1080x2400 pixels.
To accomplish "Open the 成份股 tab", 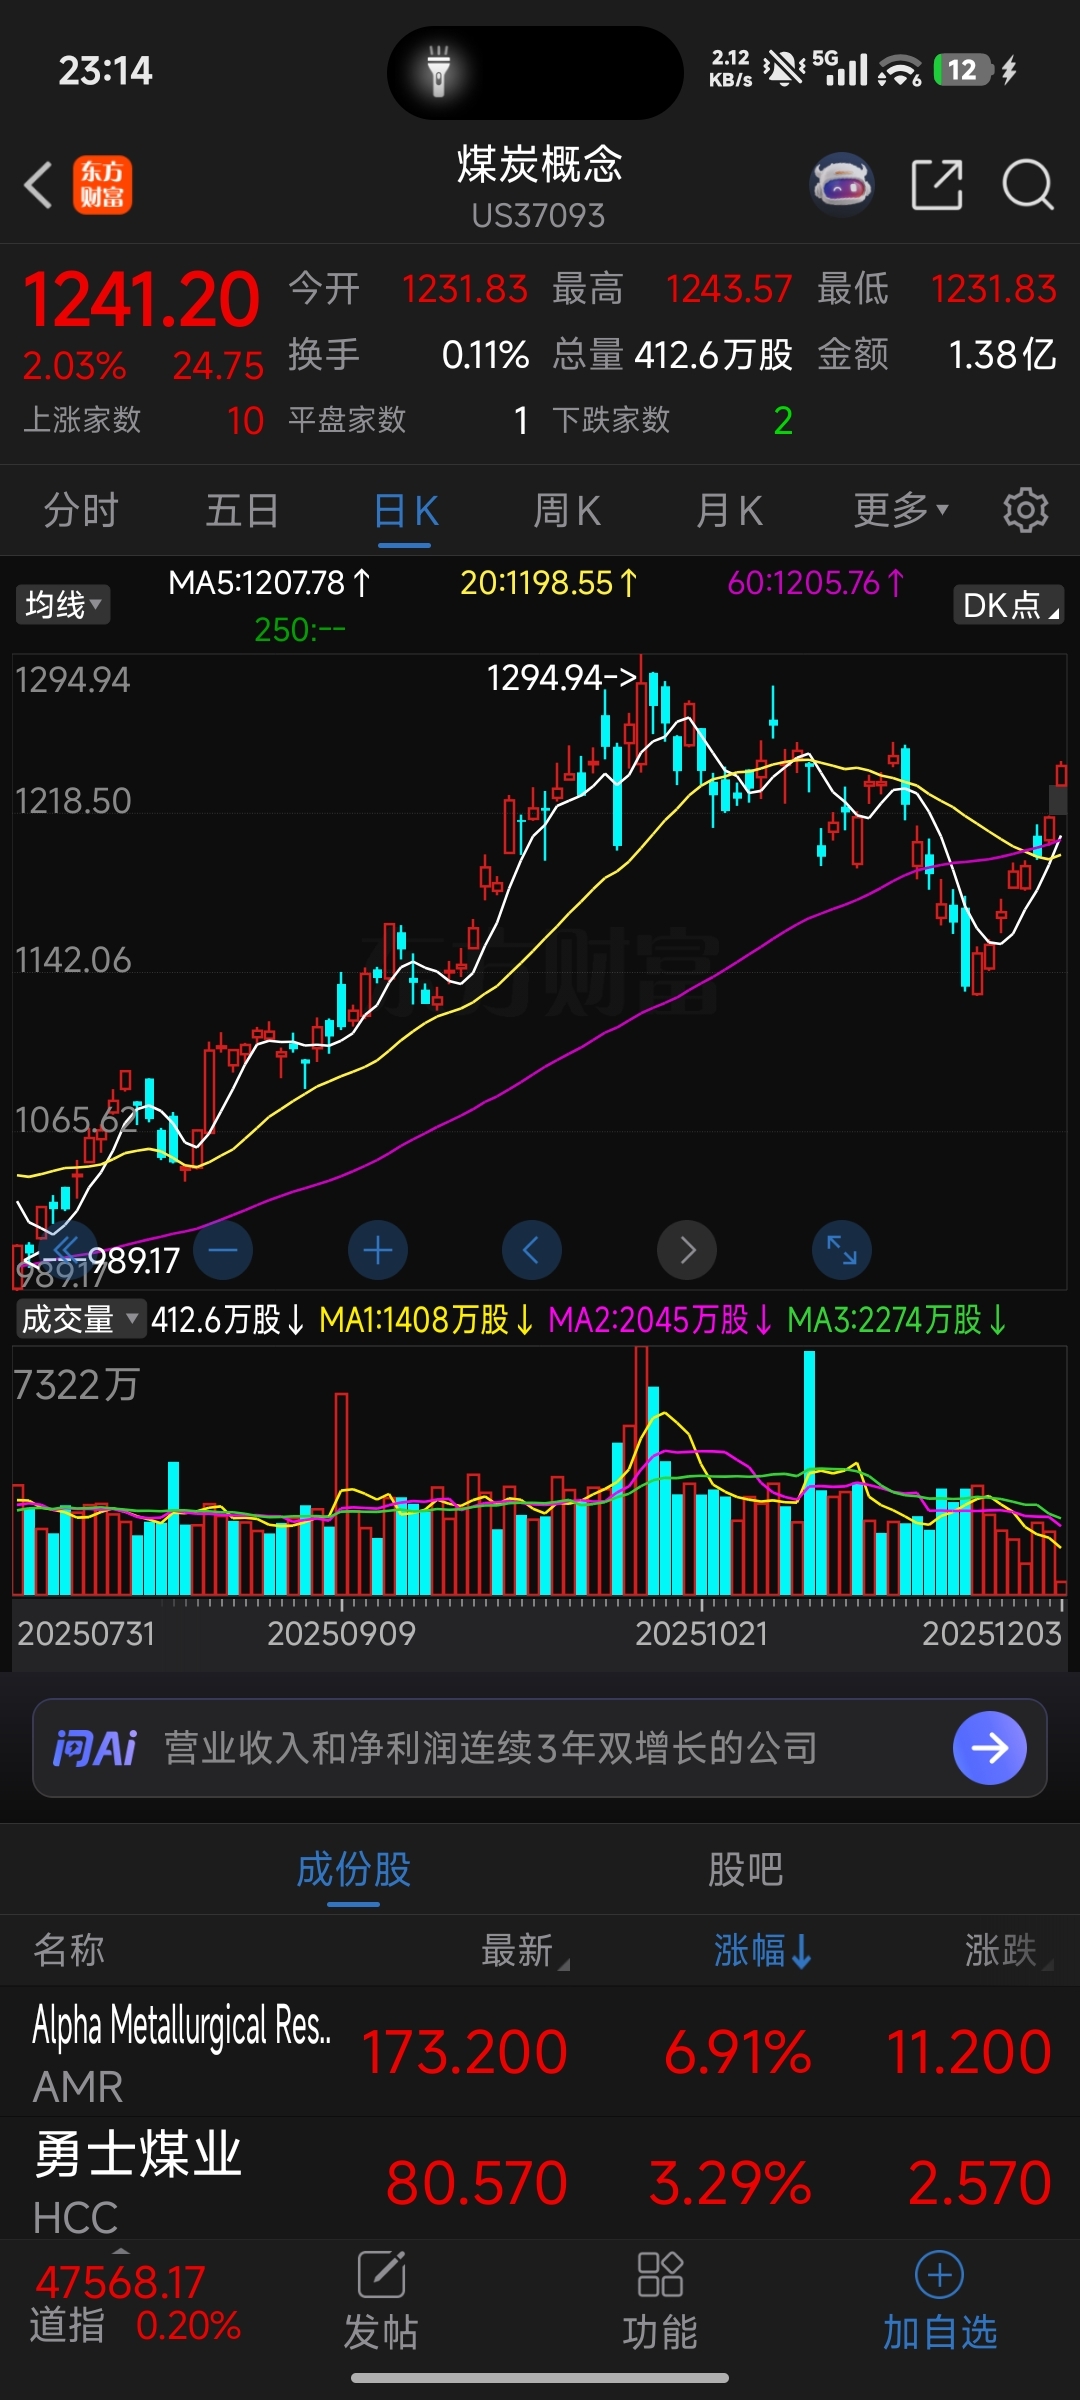I will [353, 1869].
